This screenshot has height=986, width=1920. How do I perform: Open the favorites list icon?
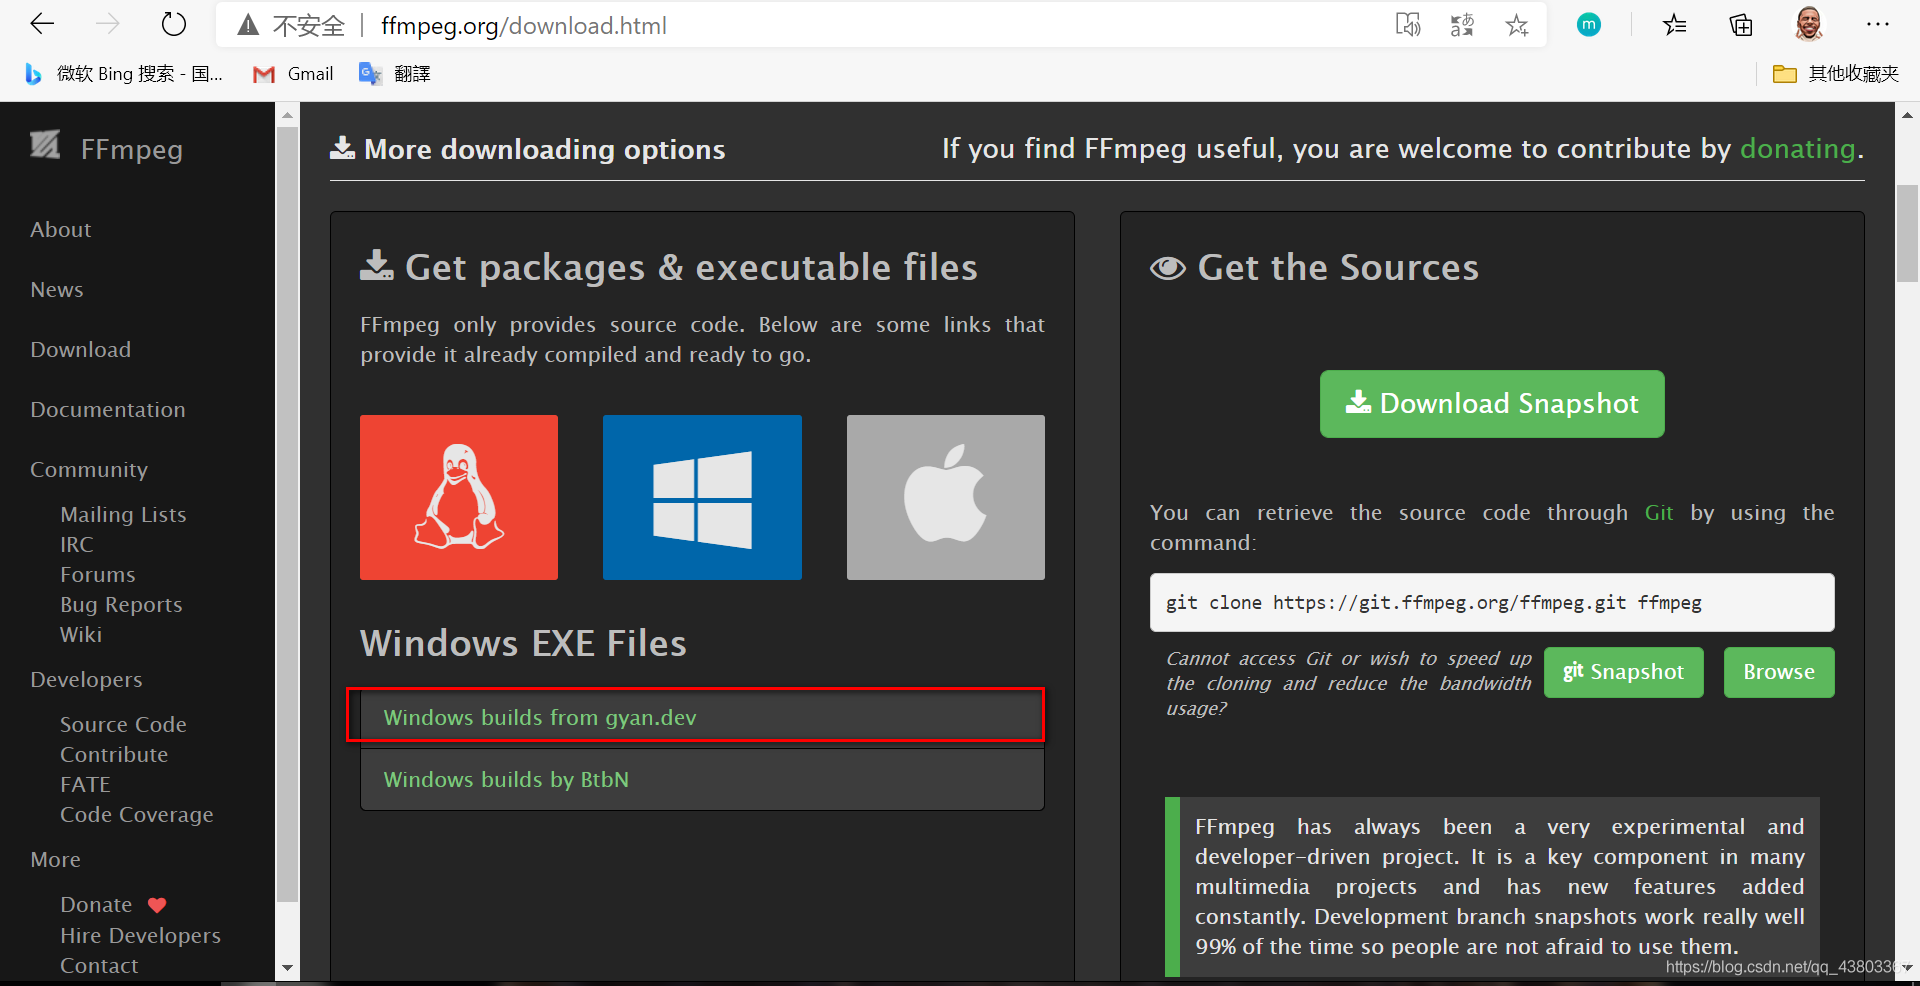(x=1674, y=25)
